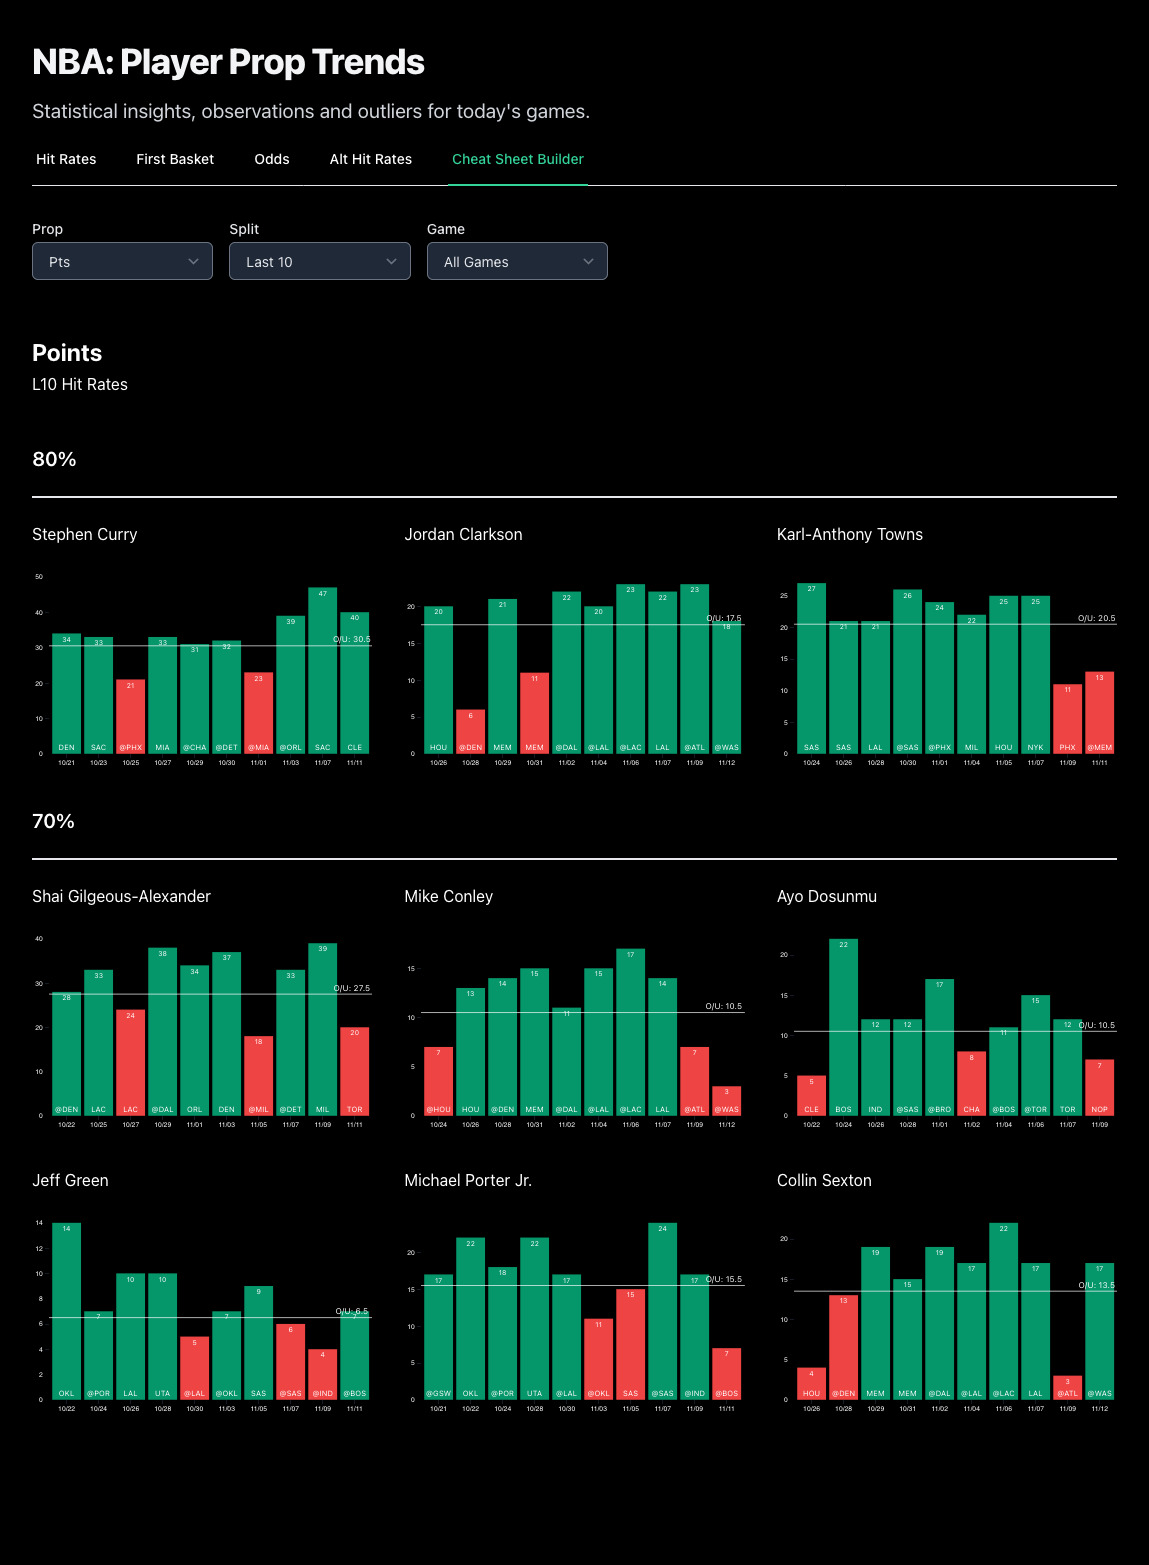Select Clarkson's red 11-point bar vs MEM
The image size is (1149, 1565).
535,713
